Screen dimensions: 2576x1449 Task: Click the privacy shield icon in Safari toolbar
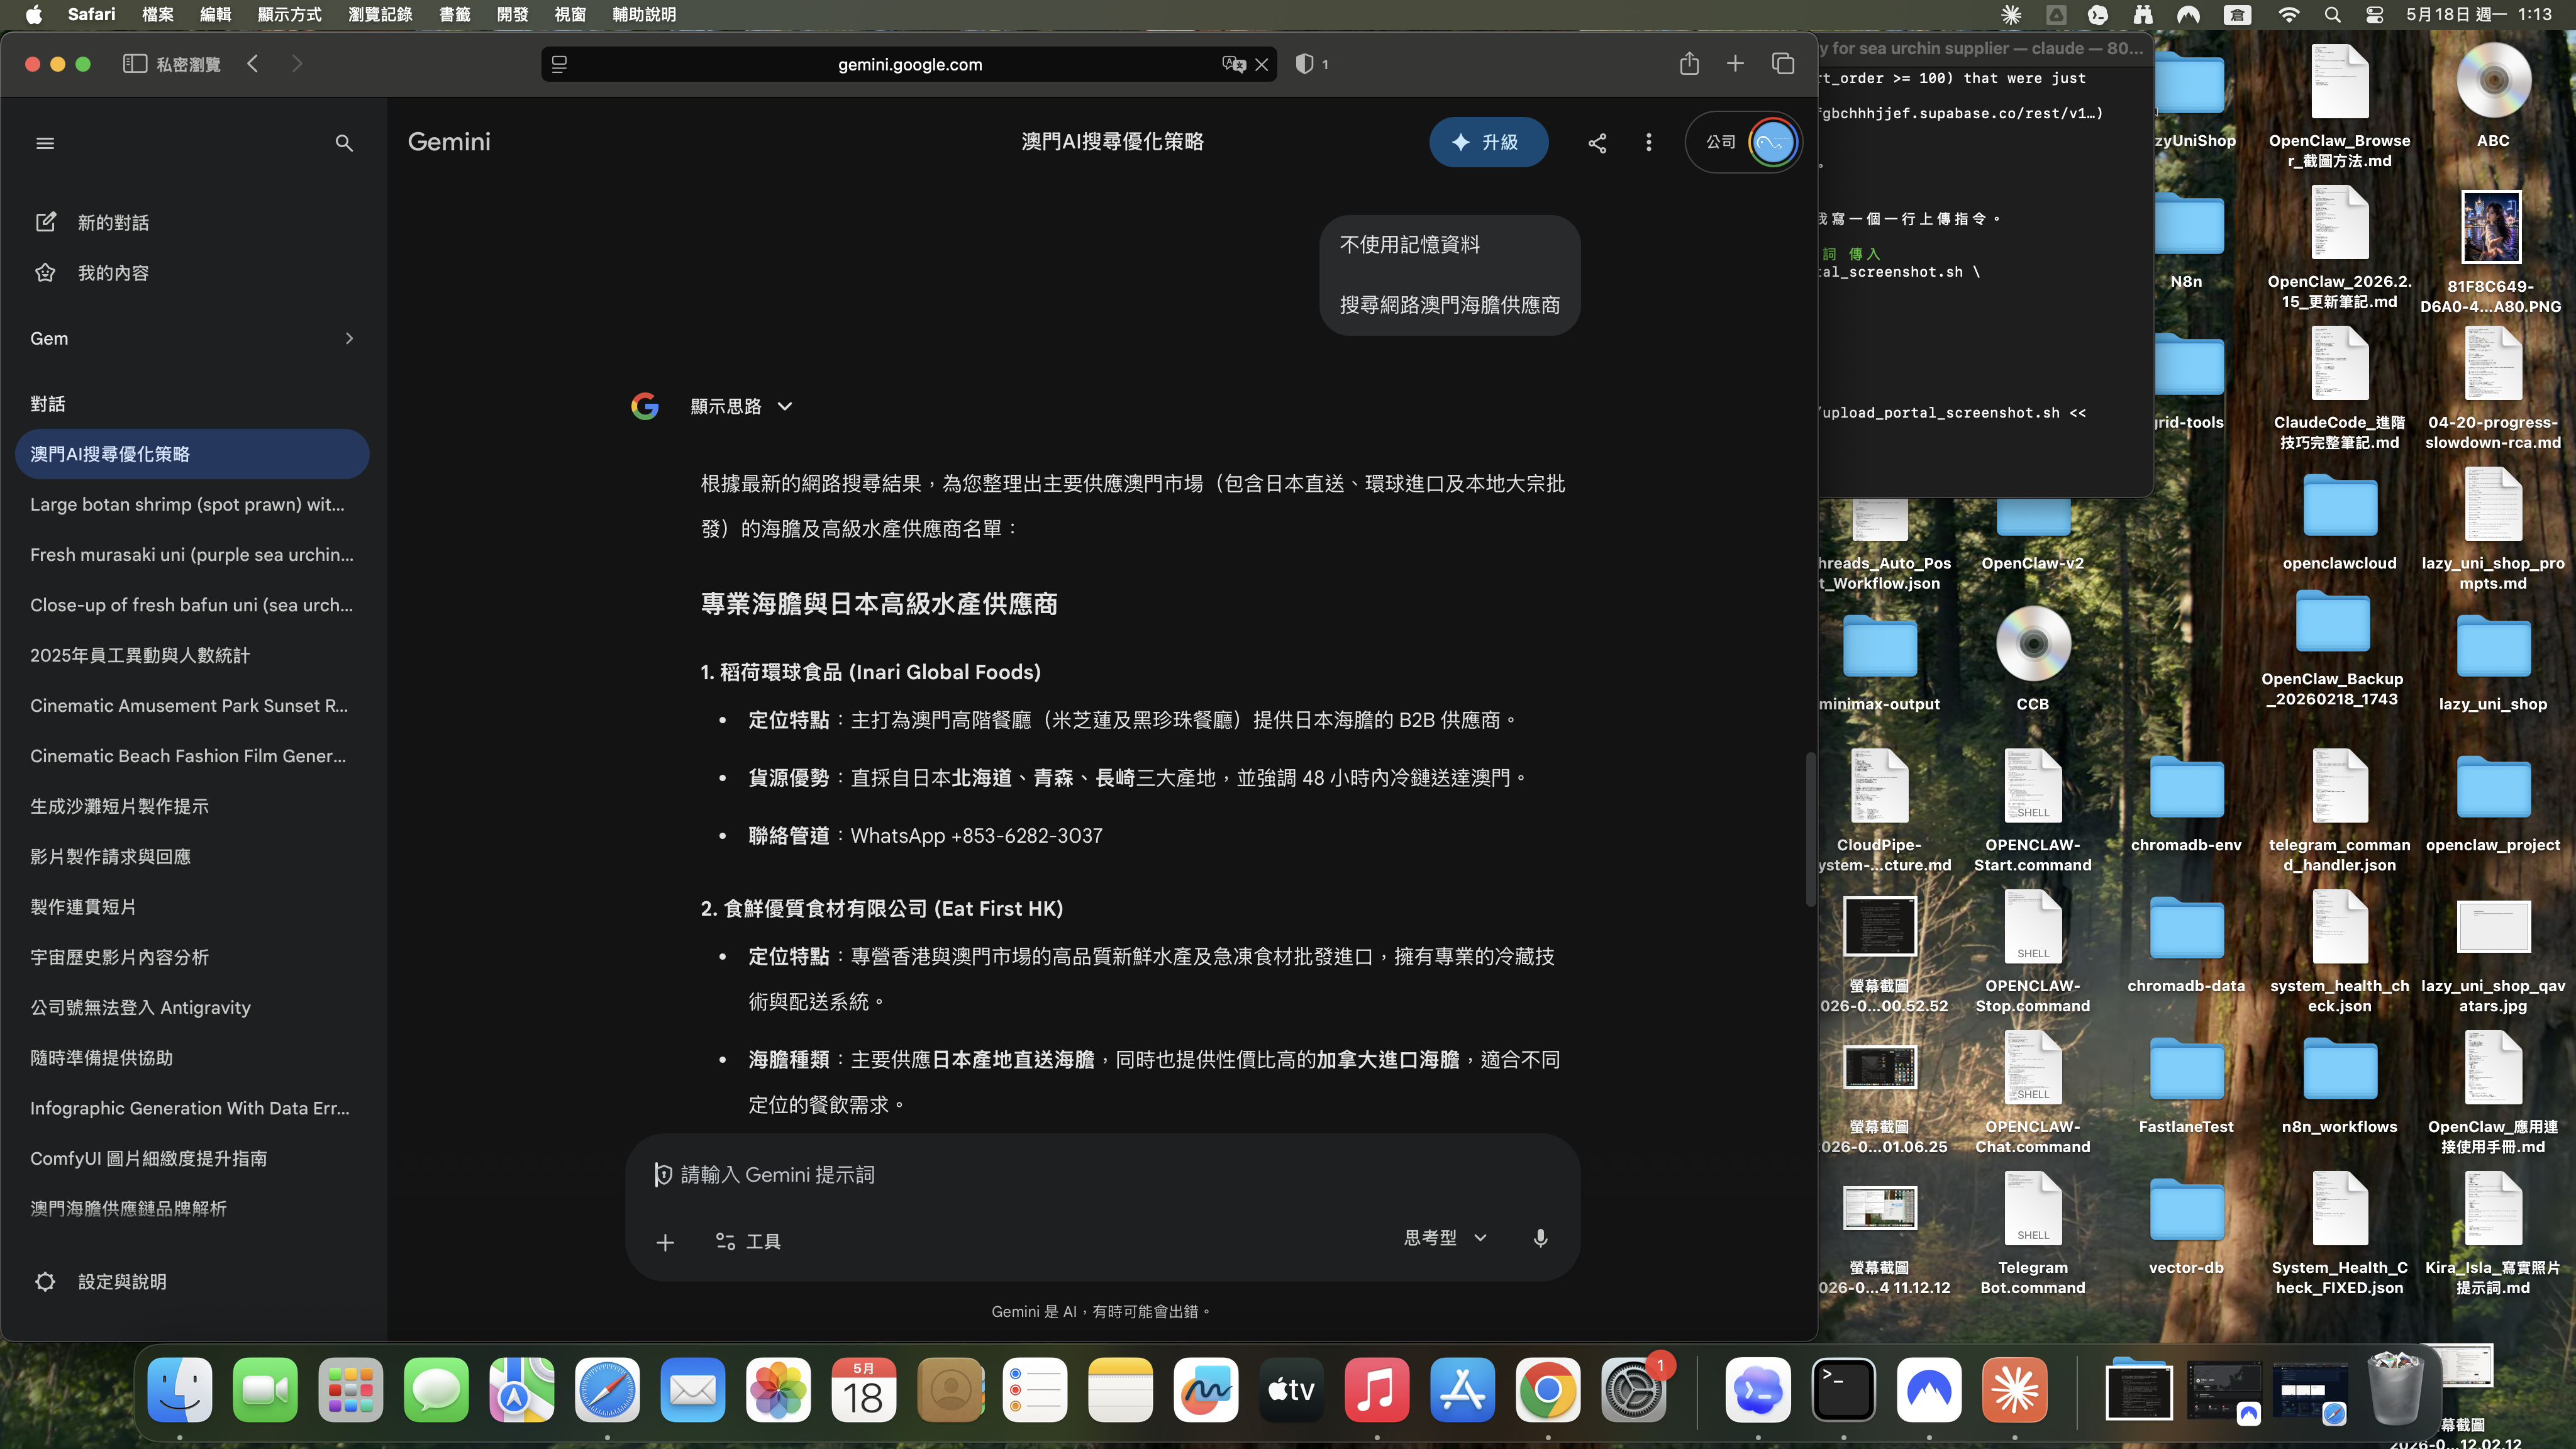coord(1304,64)
